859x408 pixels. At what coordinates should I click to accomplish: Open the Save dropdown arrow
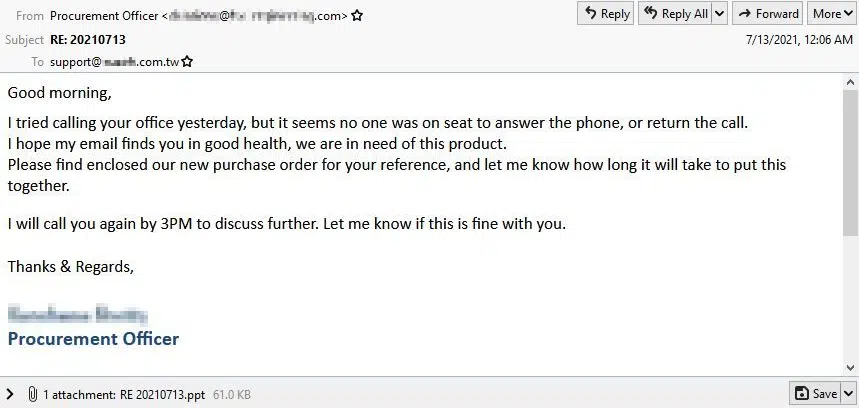[x=848, y=393]
